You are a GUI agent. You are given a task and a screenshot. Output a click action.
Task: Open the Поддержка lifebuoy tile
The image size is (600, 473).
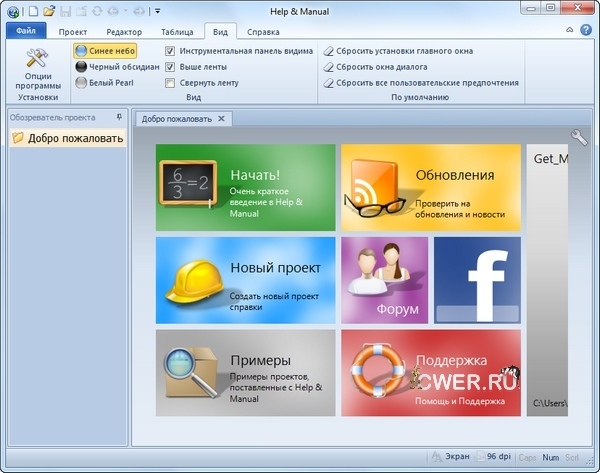pyautogui.click(x=430, y=372)
